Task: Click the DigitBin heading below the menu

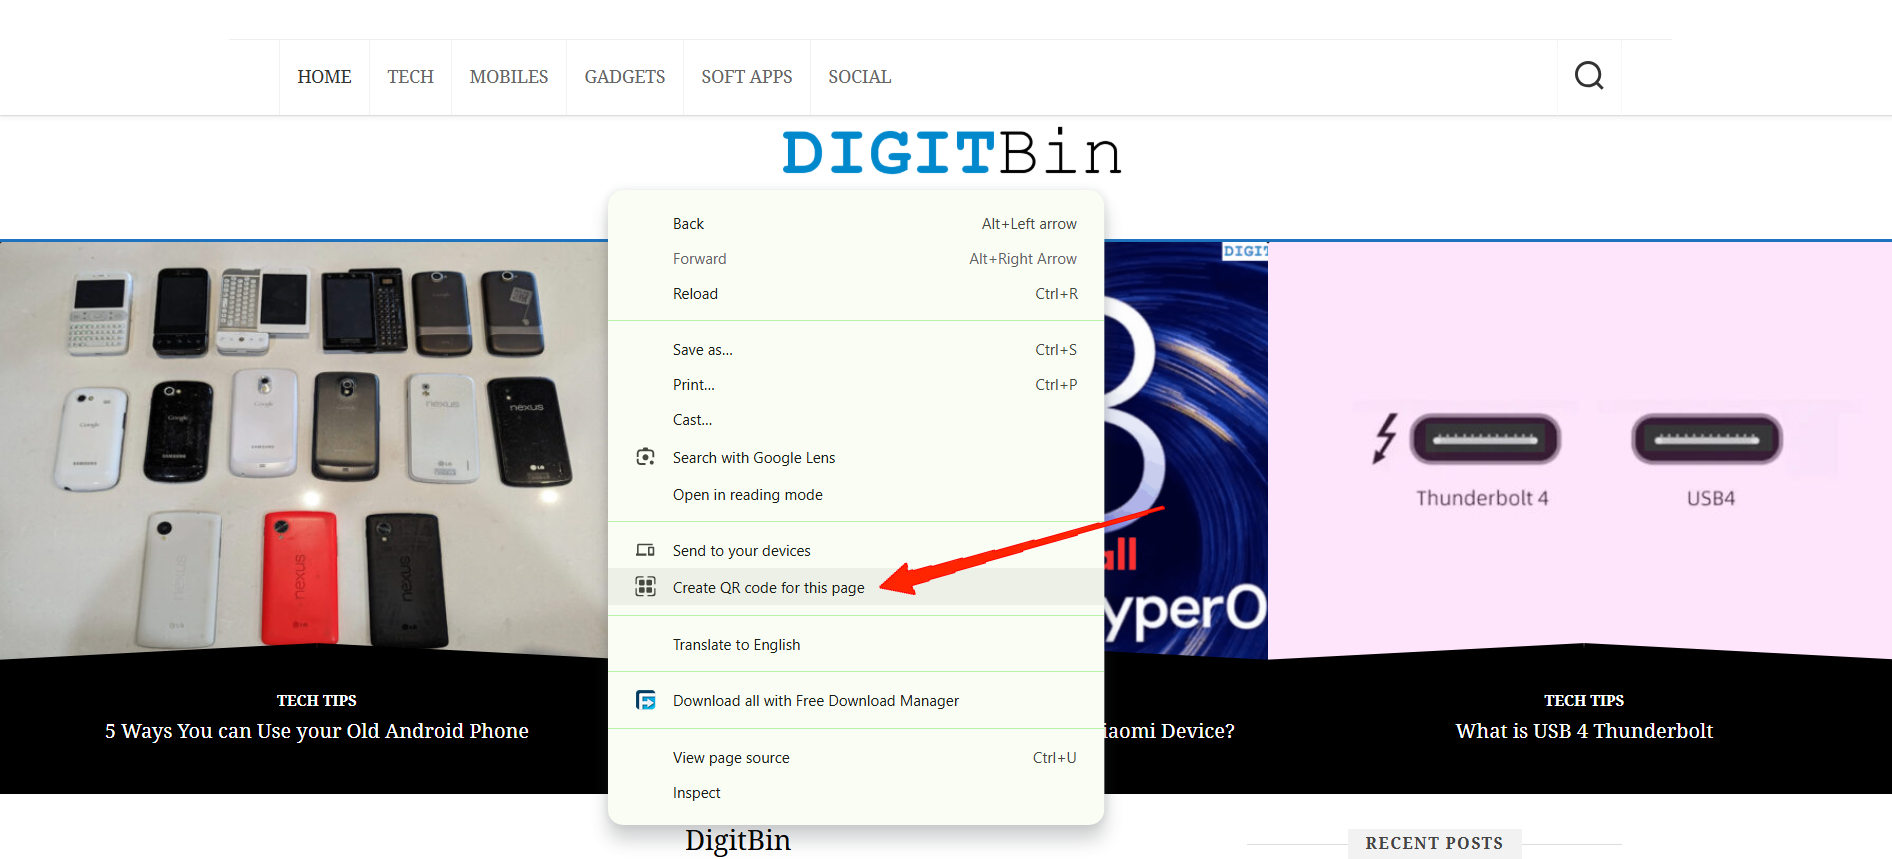Action: (x=738, y=841)
